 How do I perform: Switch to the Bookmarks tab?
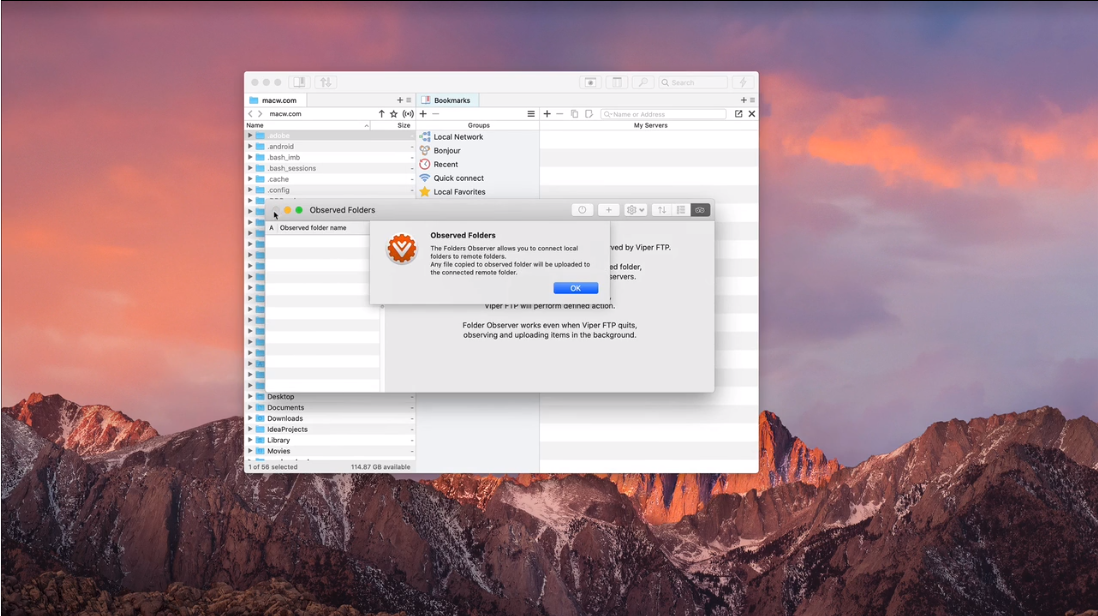point(450,100)
